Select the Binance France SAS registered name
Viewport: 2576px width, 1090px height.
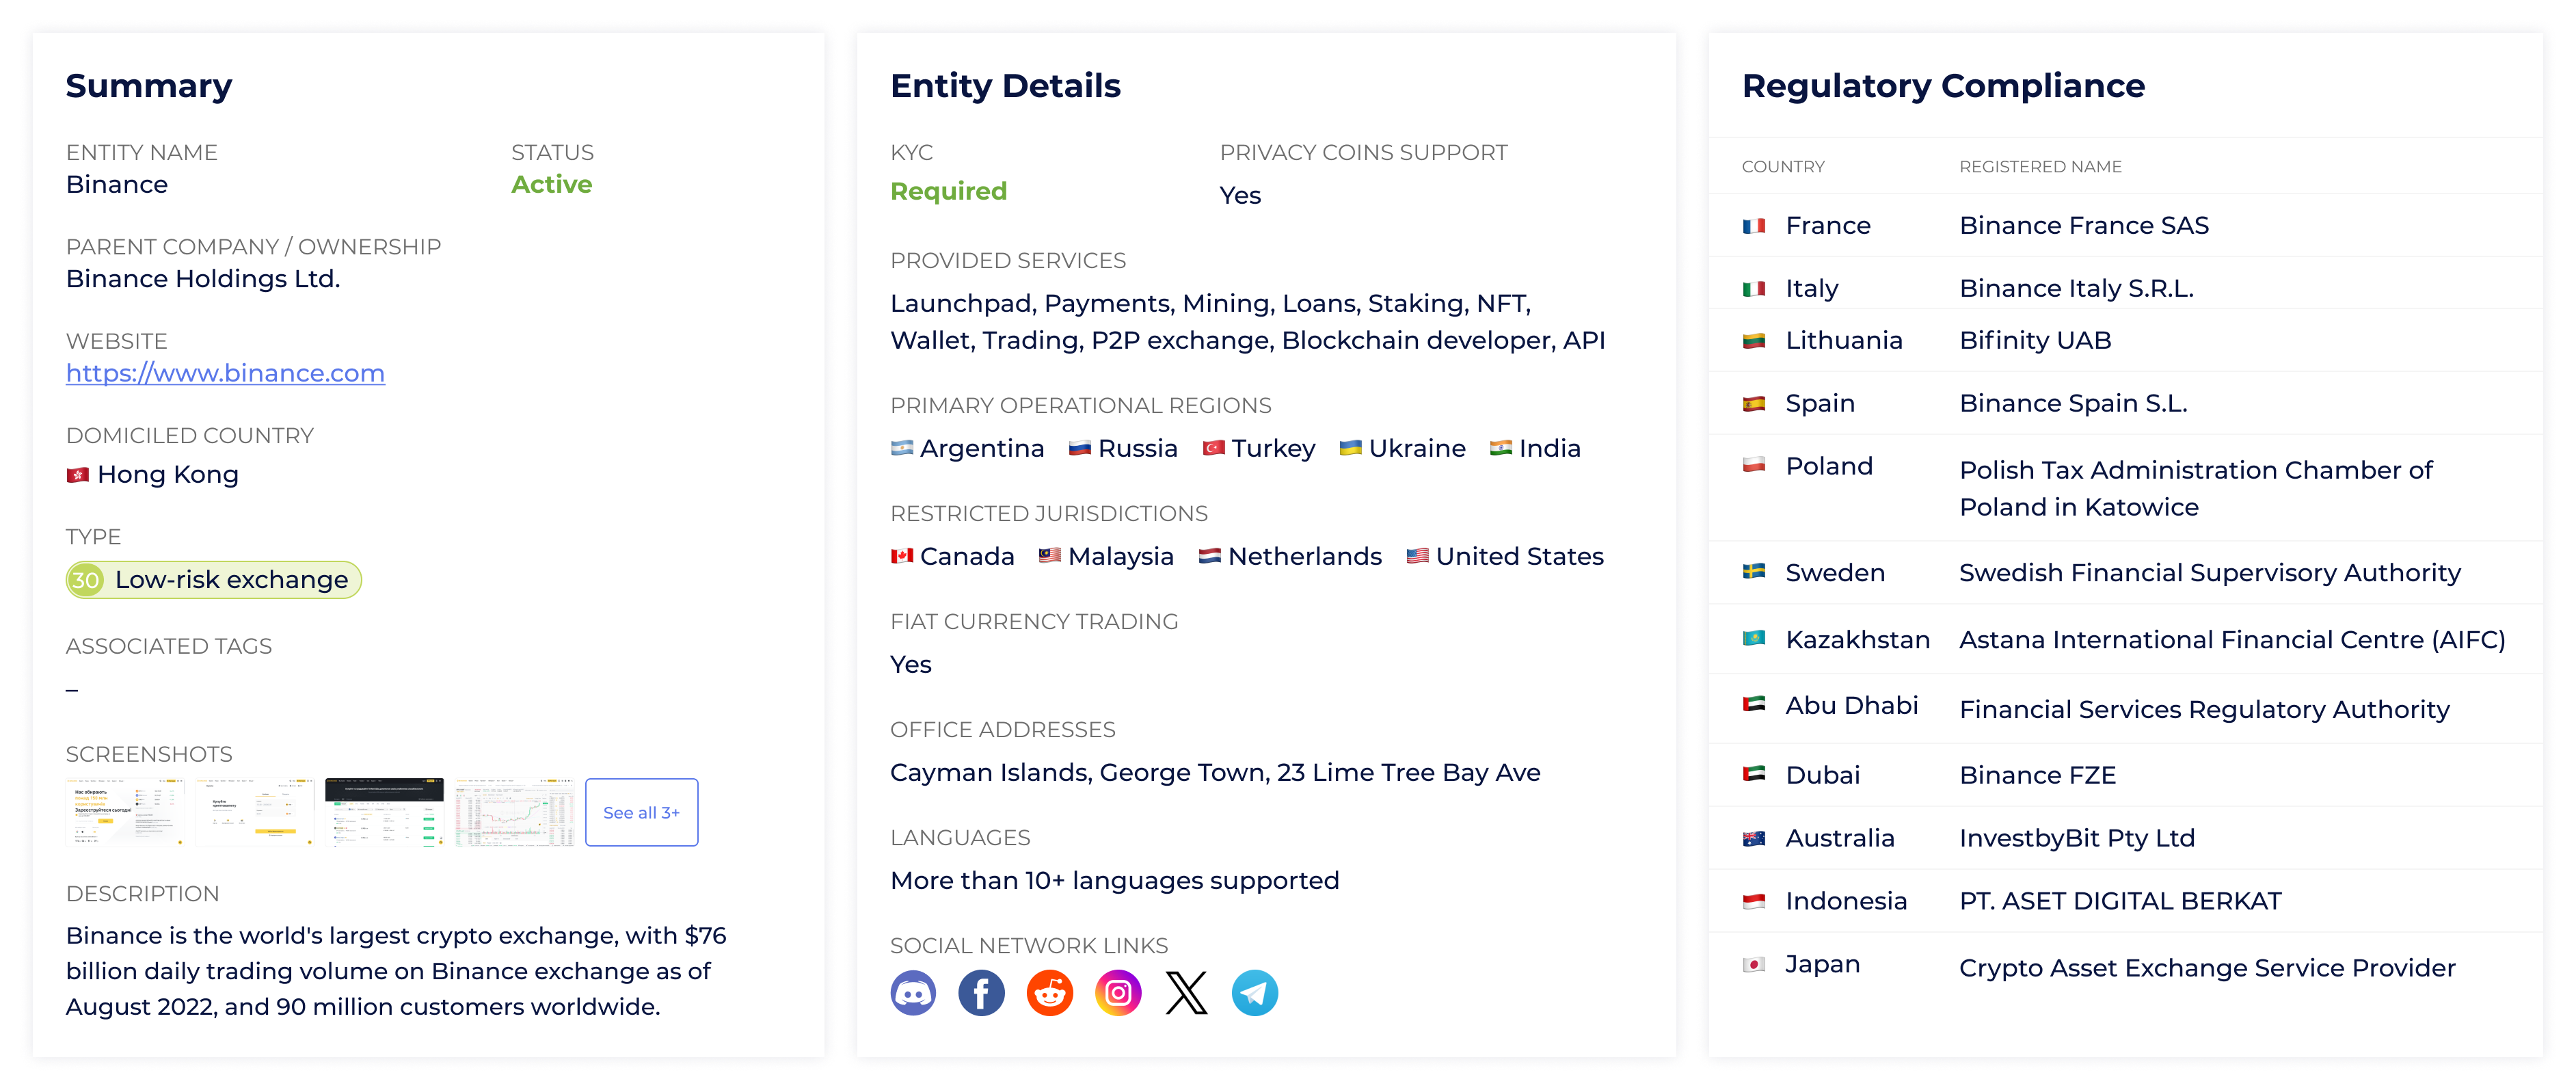2084,226
